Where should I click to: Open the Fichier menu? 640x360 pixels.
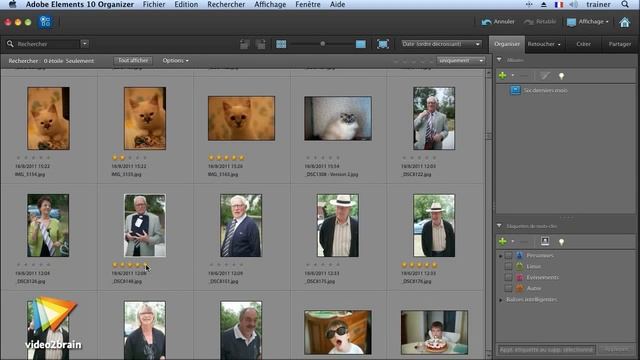[x=154, y=4]
